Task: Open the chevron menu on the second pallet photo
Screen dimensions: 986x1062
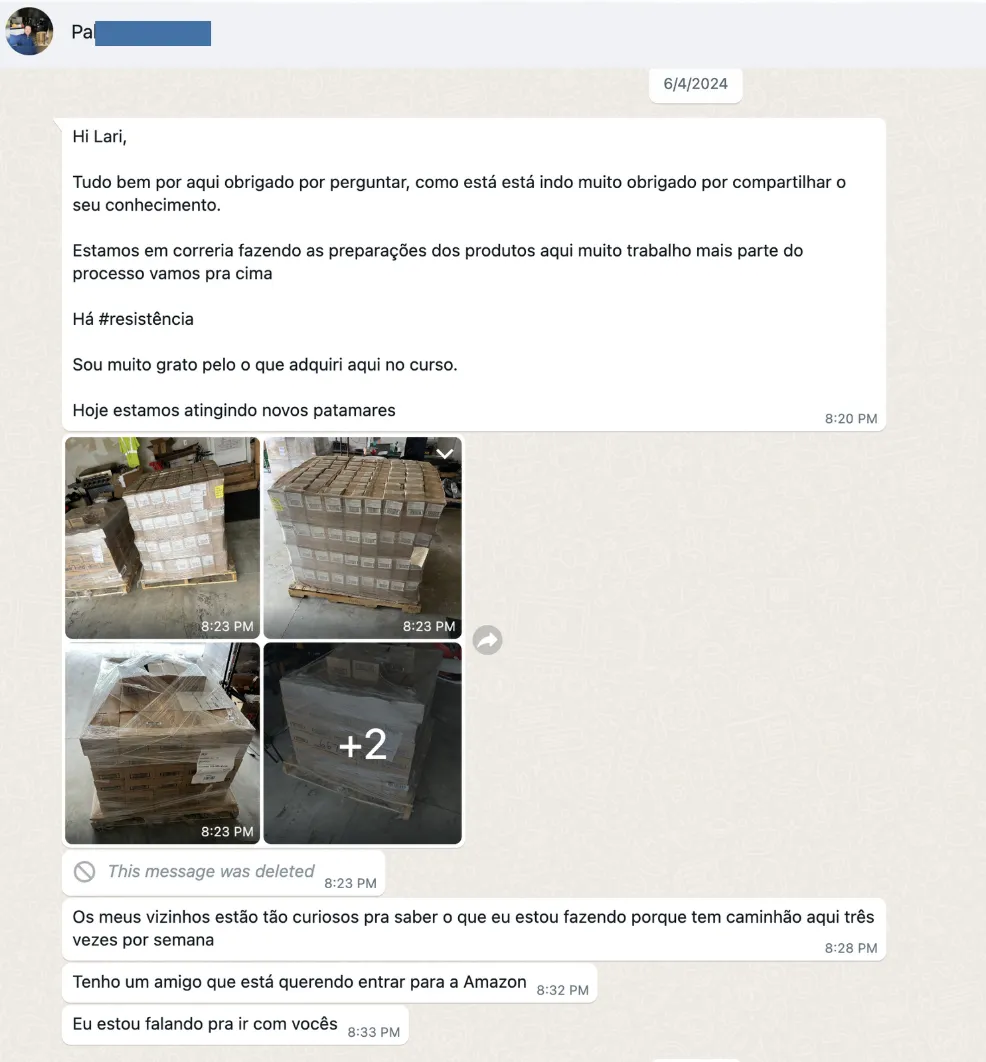Action: 444,454
